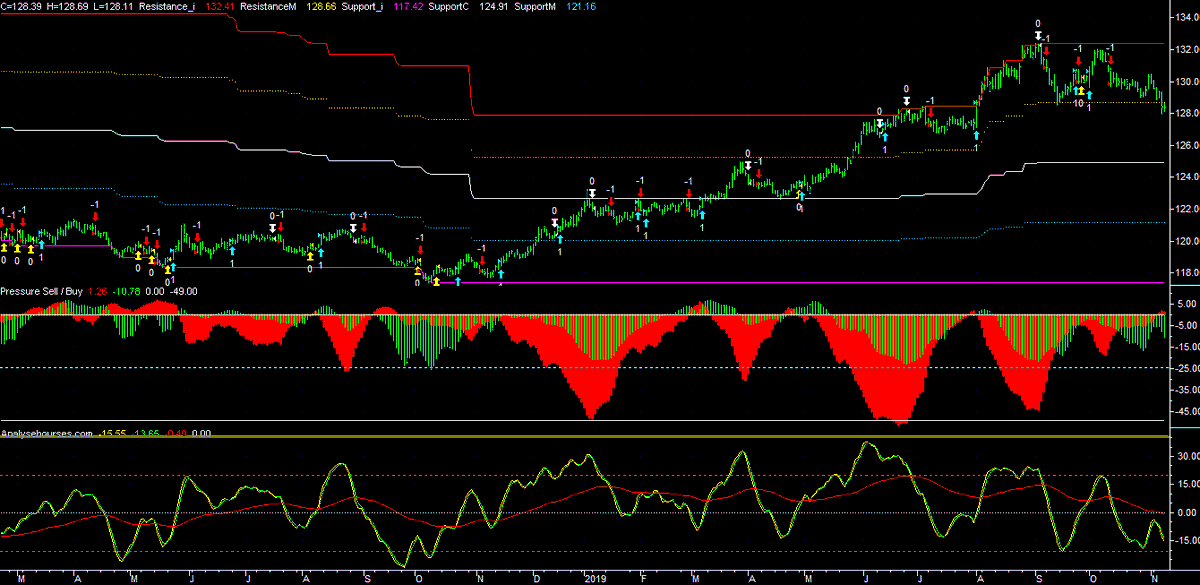Select the ResistanceM indicator label

[268, 7]
